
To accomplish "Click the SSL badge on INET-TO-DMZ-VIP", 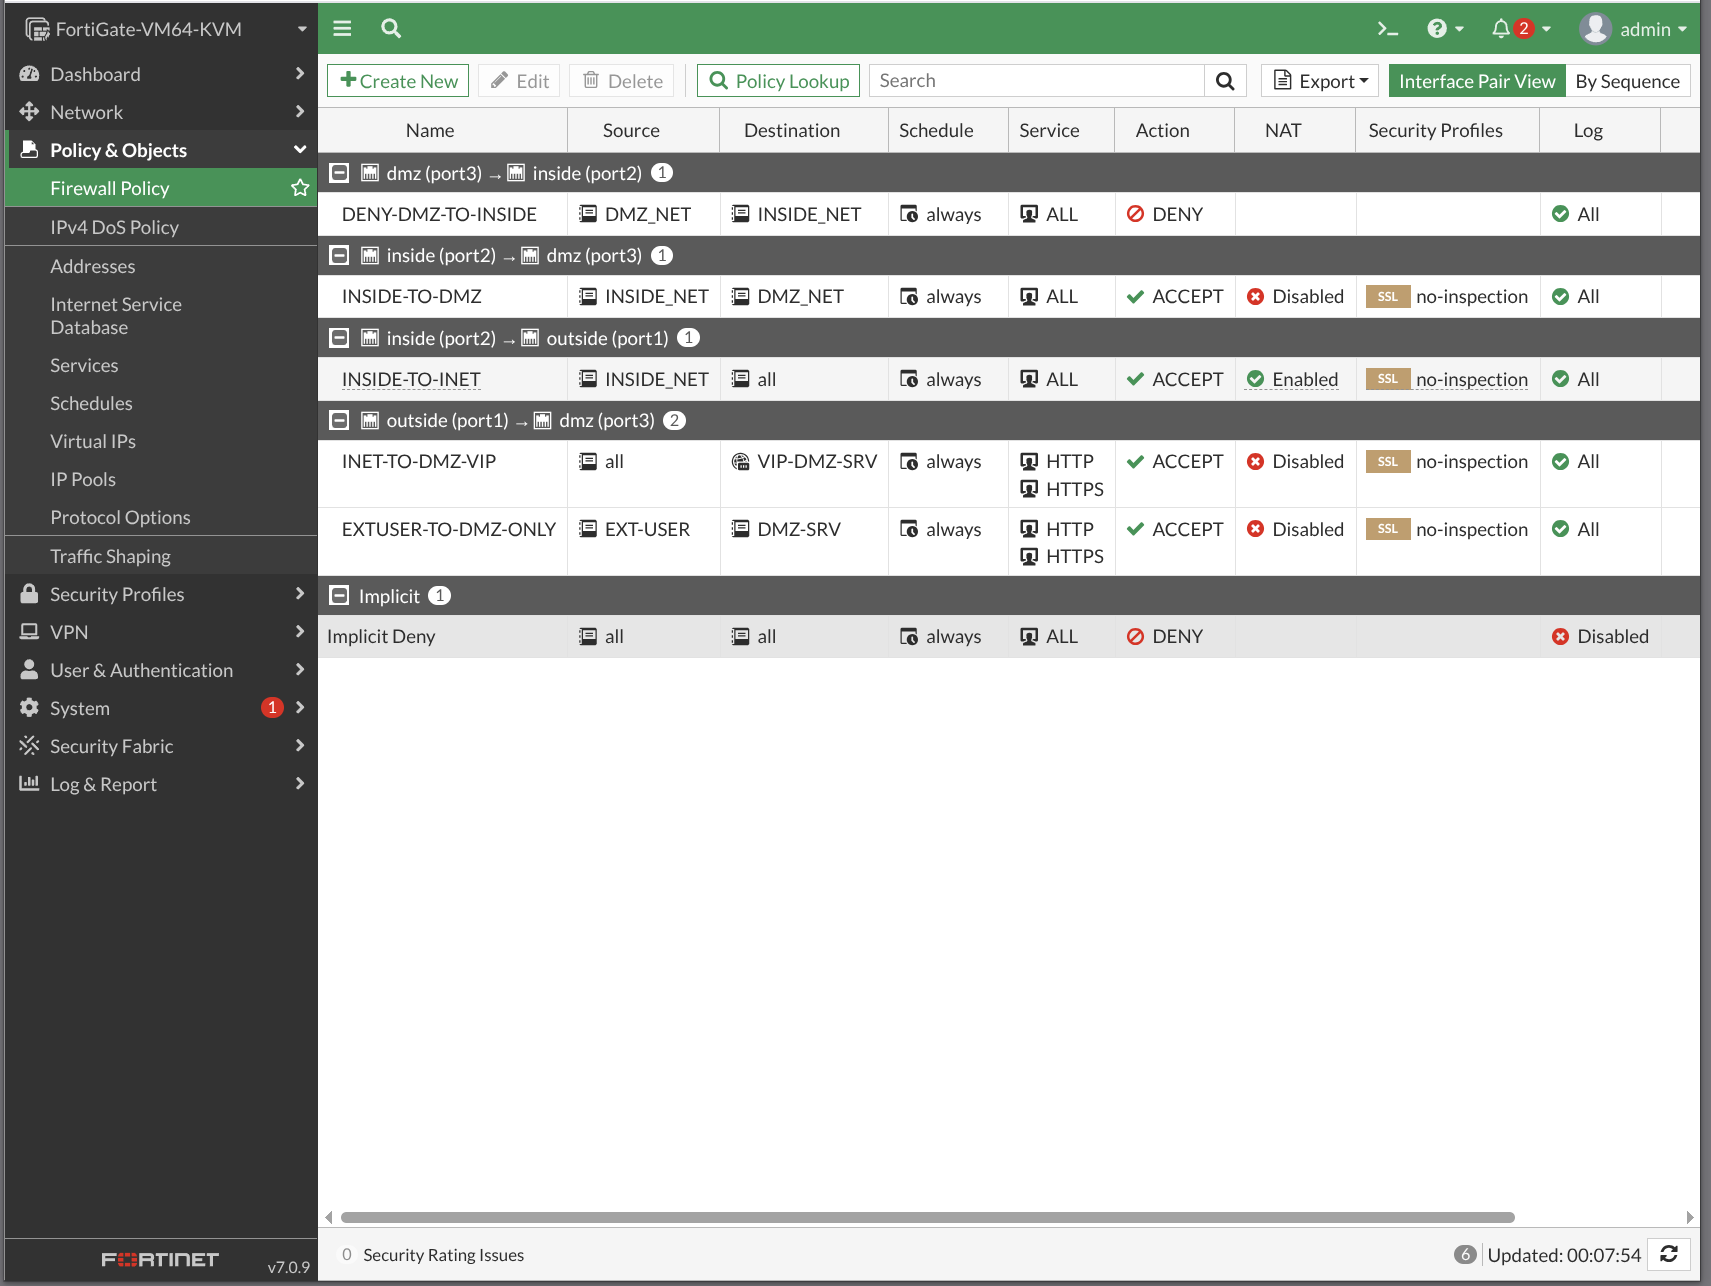I will (x=1388, y=461).
